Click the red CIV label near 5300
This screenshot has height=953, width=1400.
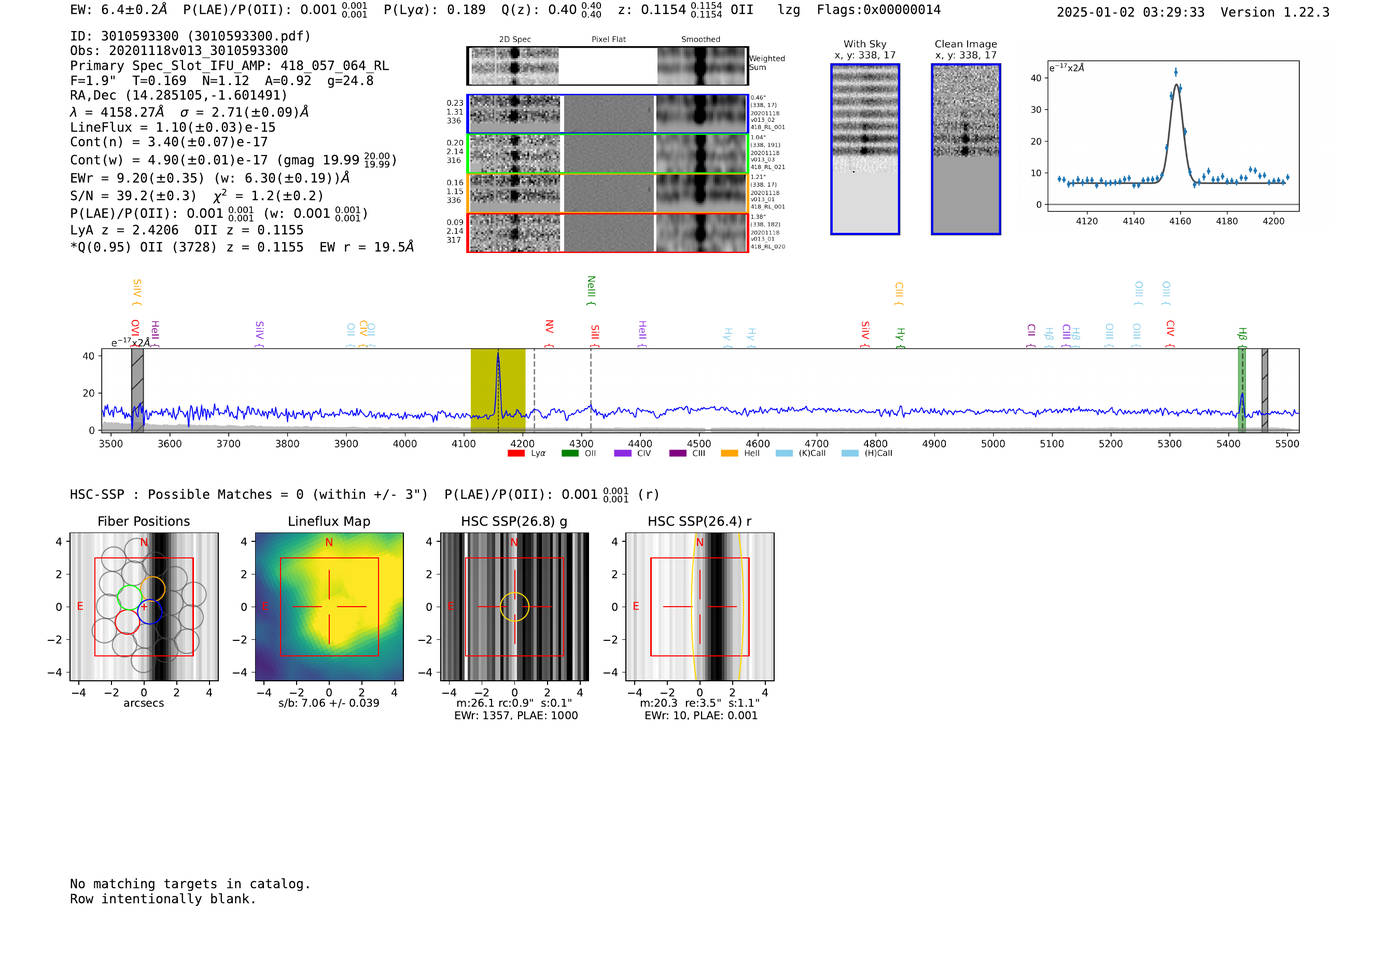(x=1170, y=334)
